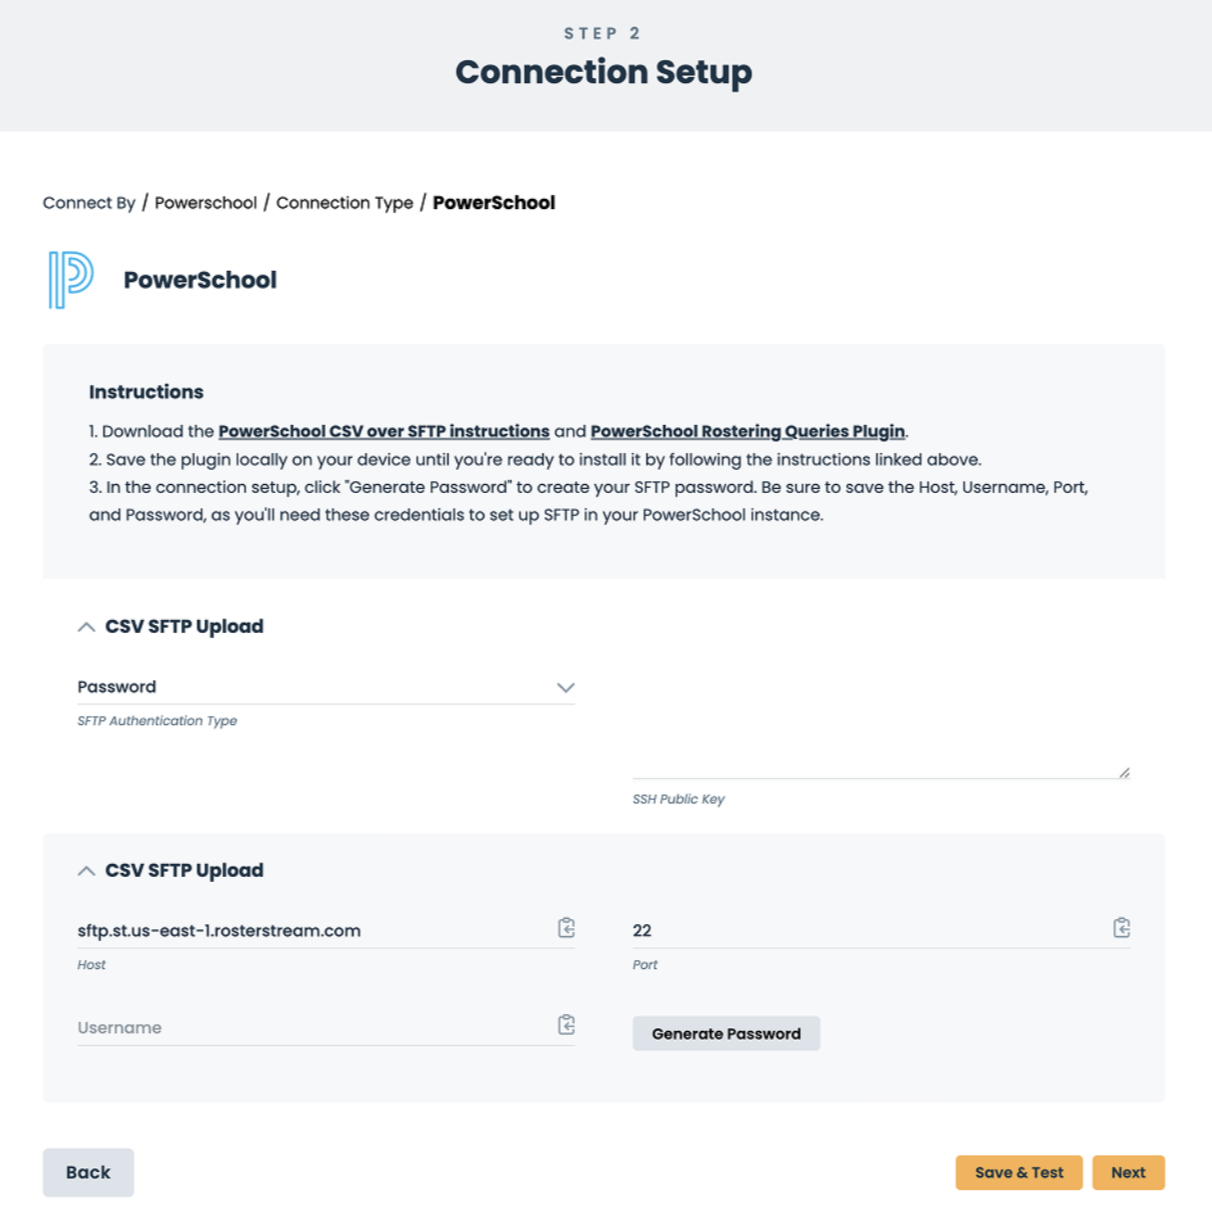Open PowerSchool Rostering Queries Plugin link
This screenshot has height=1222, width=1212.
747,431
